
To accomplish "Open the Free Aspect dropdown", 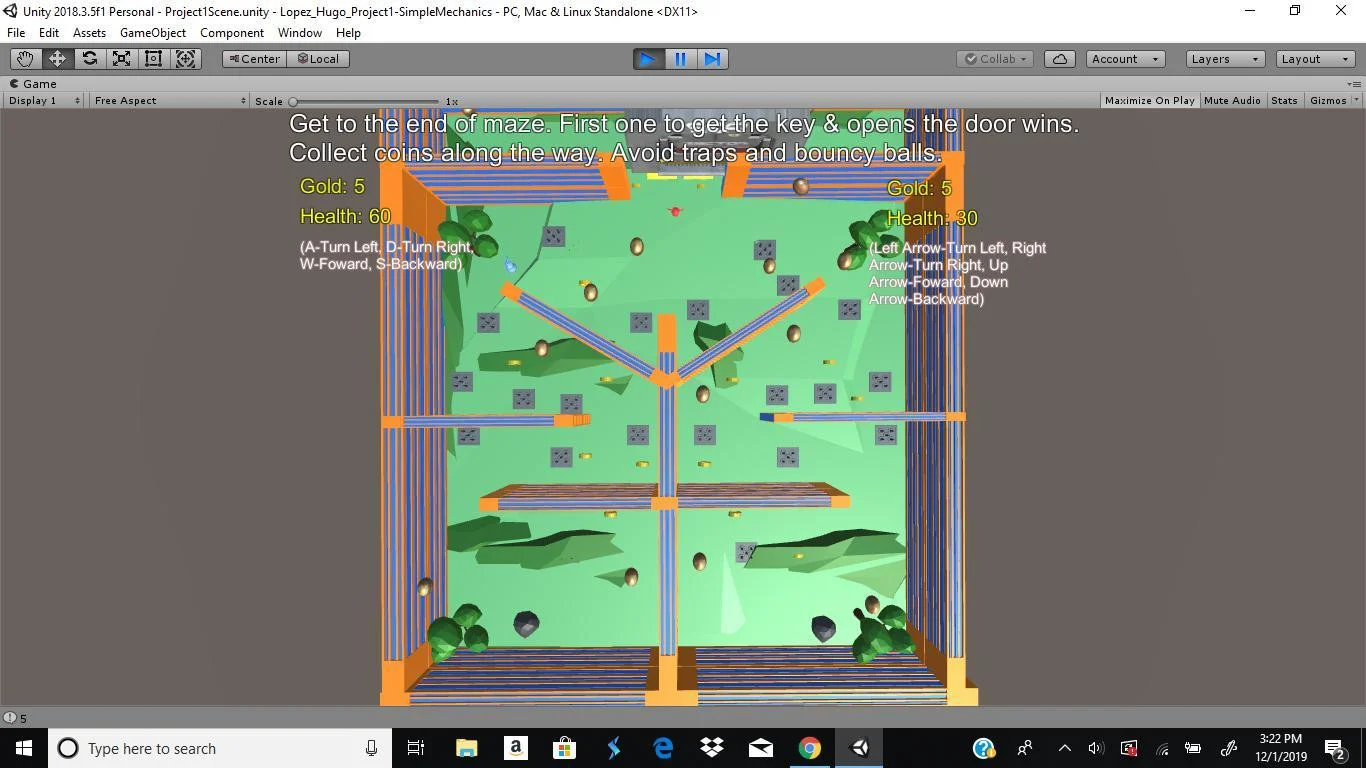I will point(169,100).
